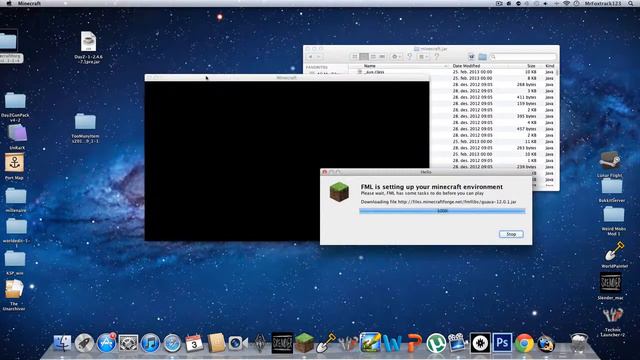This screenshot has height=360, width=640.
Task: Click the Wi-Fi status icon
Action: click(x=567, y=3)
